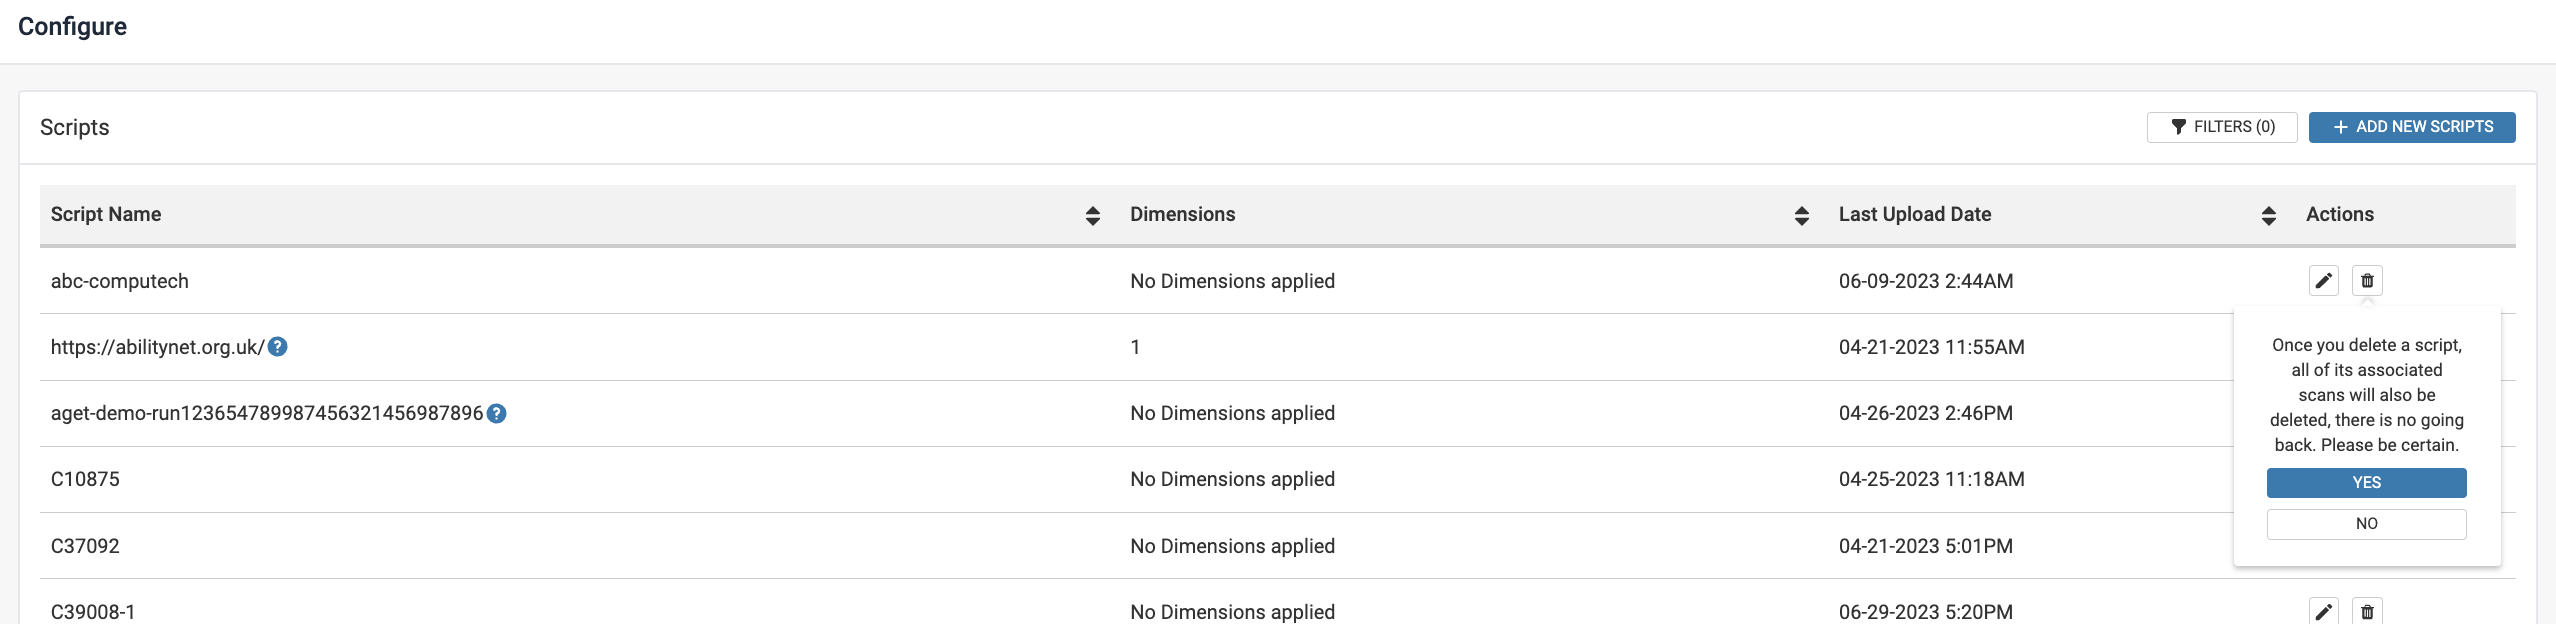Confirm script deletion with Yes
The image size is (2556, 624).
coord(2366,482)
